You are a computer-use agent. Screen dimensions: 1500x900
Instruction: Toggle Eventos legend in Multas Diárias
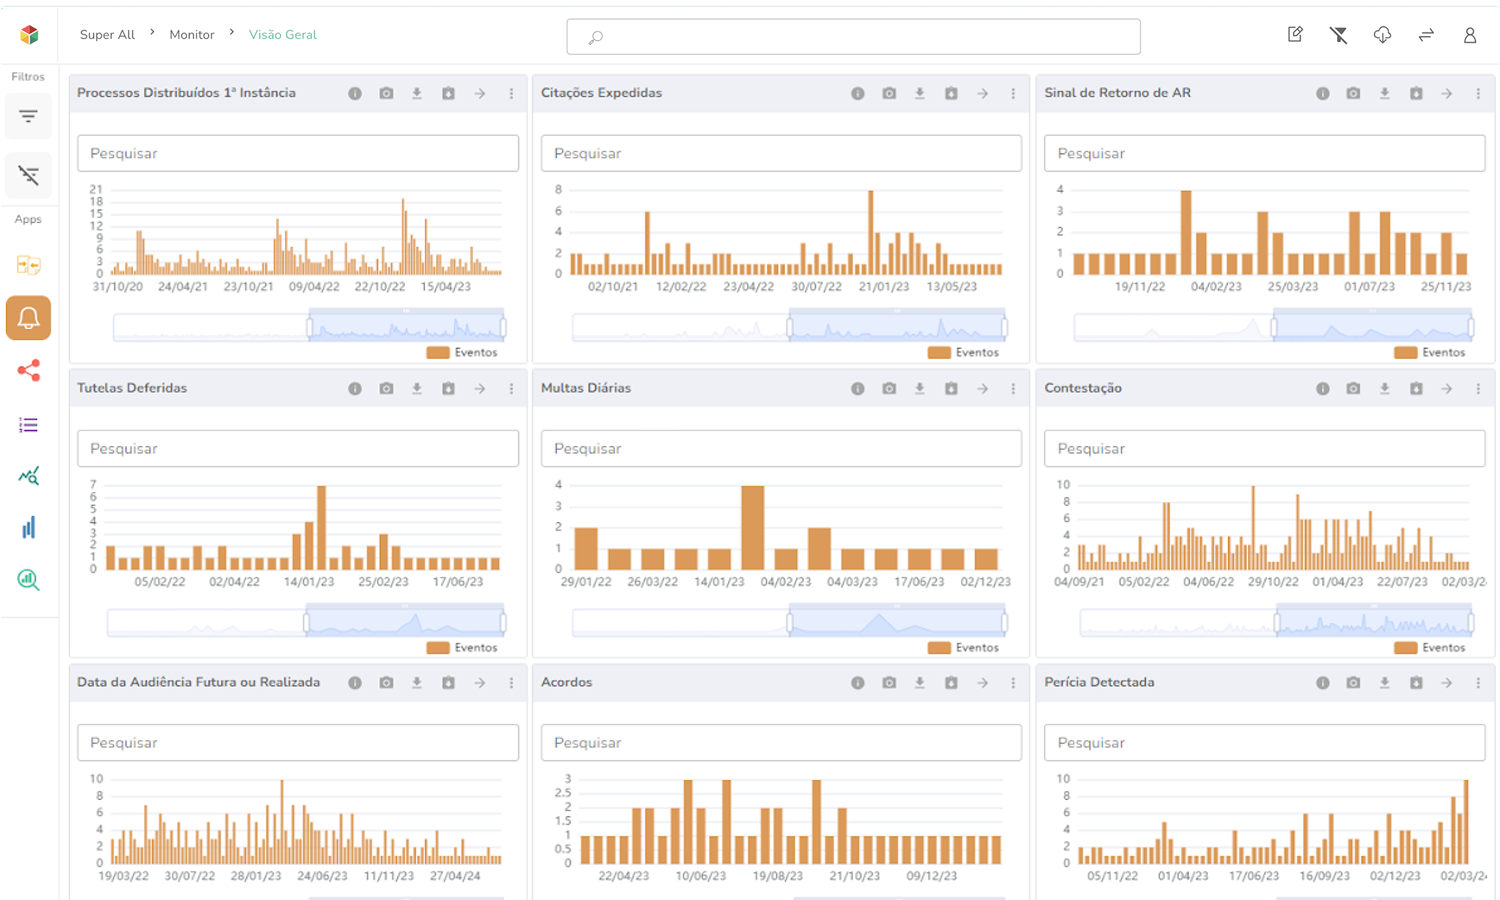[x=963, y=647]
